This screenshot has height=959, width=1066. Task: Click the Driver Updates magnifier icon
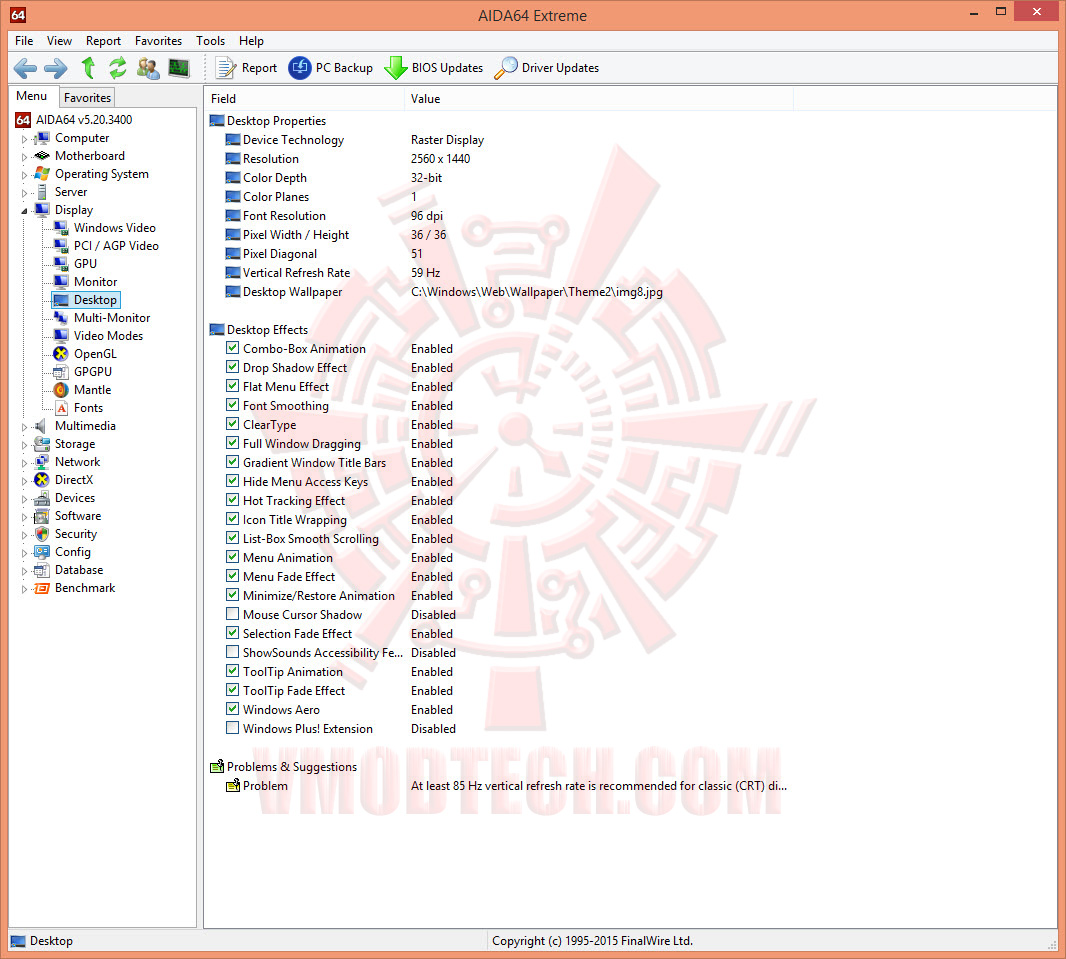505,68
